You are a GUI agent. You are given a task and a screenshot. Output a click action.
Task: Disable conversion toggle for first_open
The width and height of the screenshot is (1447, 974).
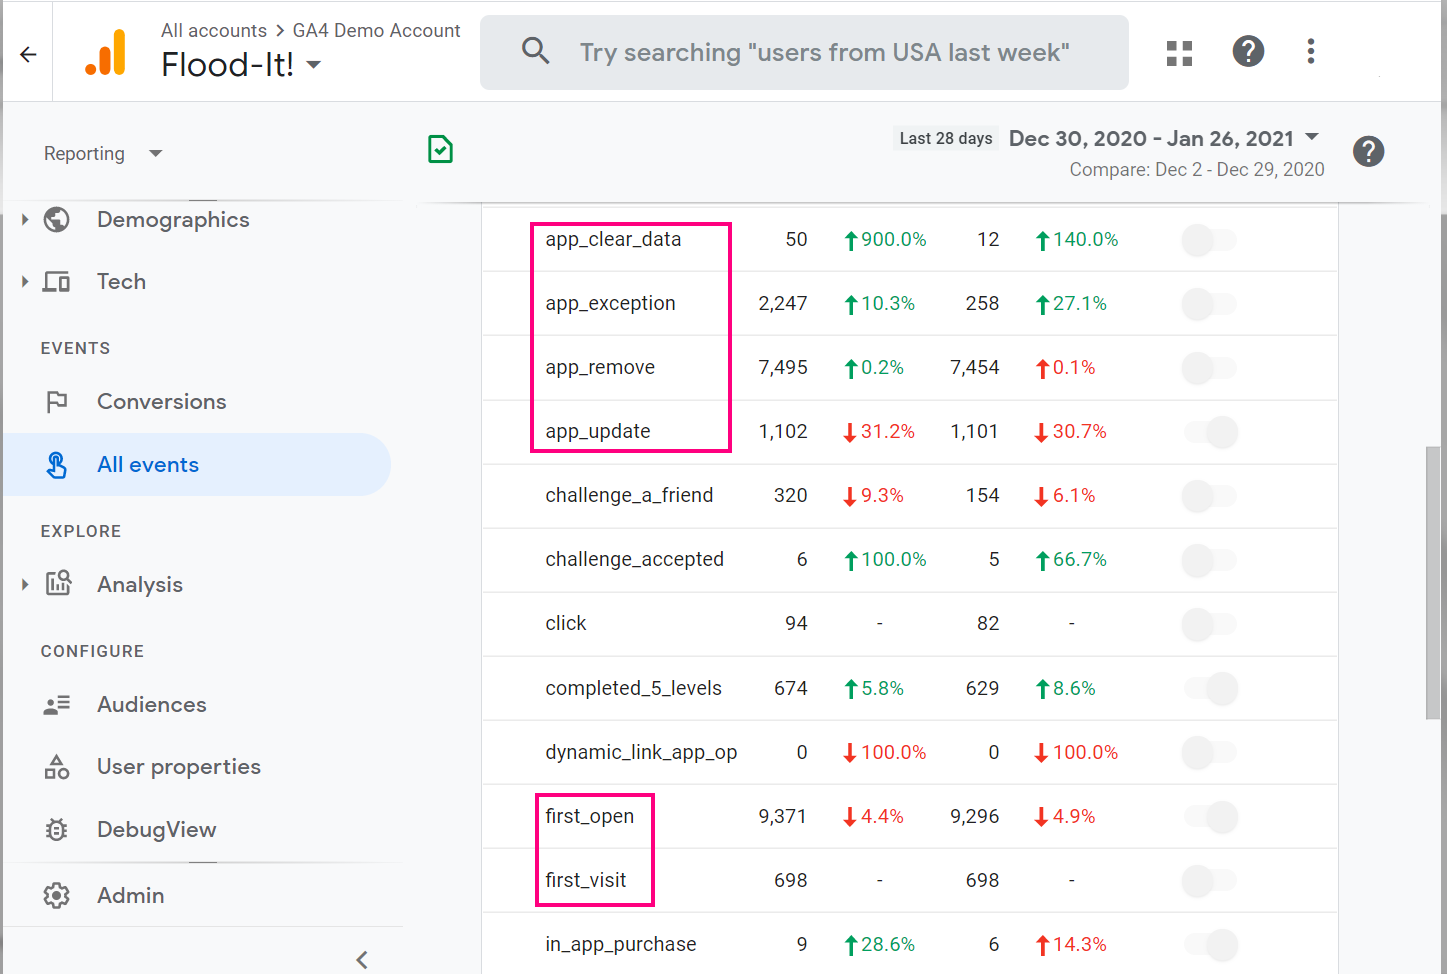click(1211, 817)
